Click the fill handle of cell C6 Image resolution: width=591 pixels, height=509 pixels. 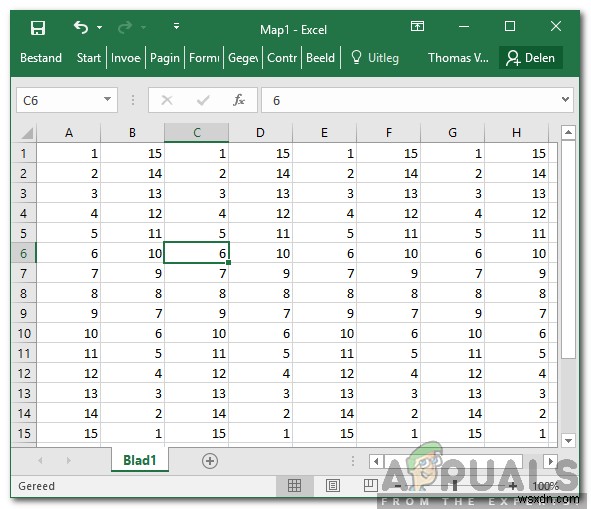[228, 262]
